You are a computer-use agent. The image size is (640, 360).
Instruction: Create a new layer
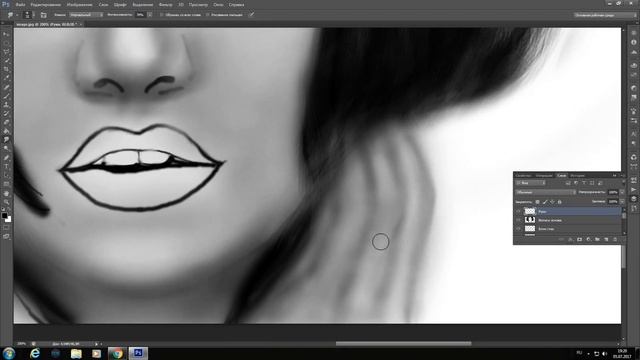[x=606, y=239]
